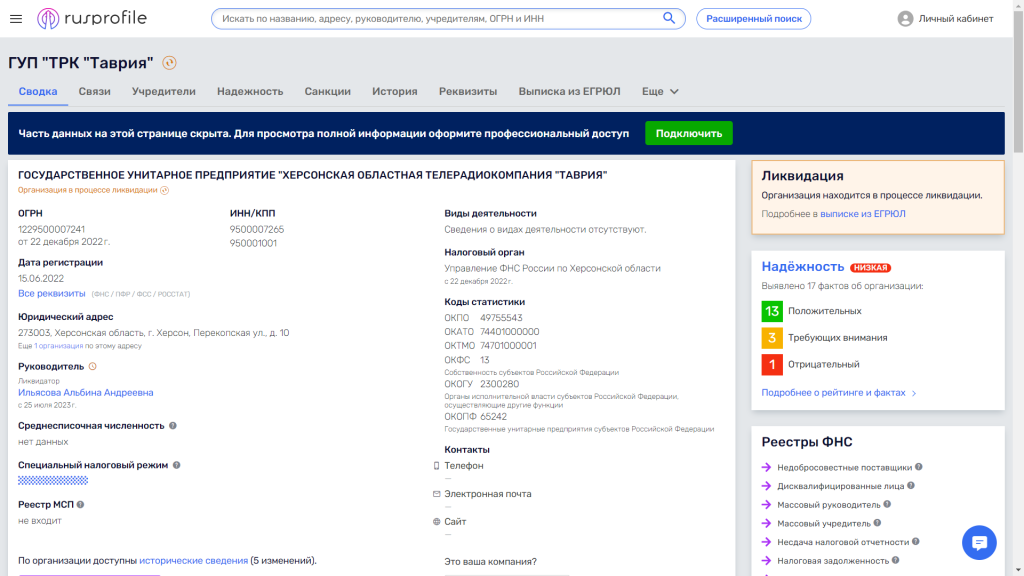Click help icon next to Реестр МСП

pyautogui.click(x=80, y=505)
